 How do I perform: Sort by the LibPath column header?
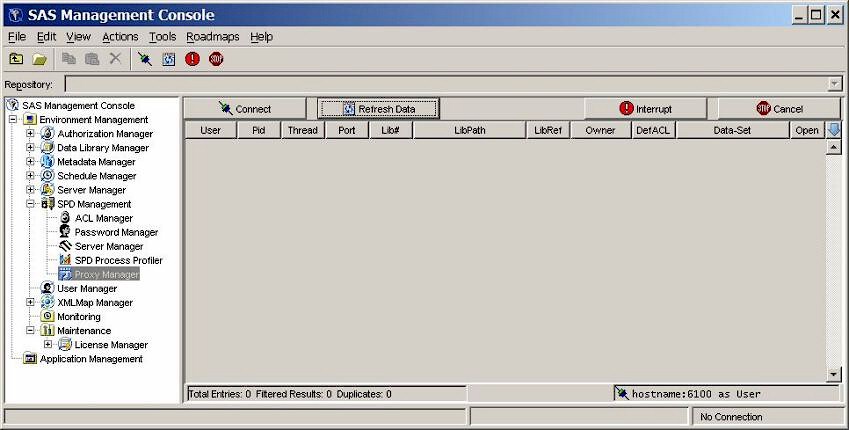[469, 131]
